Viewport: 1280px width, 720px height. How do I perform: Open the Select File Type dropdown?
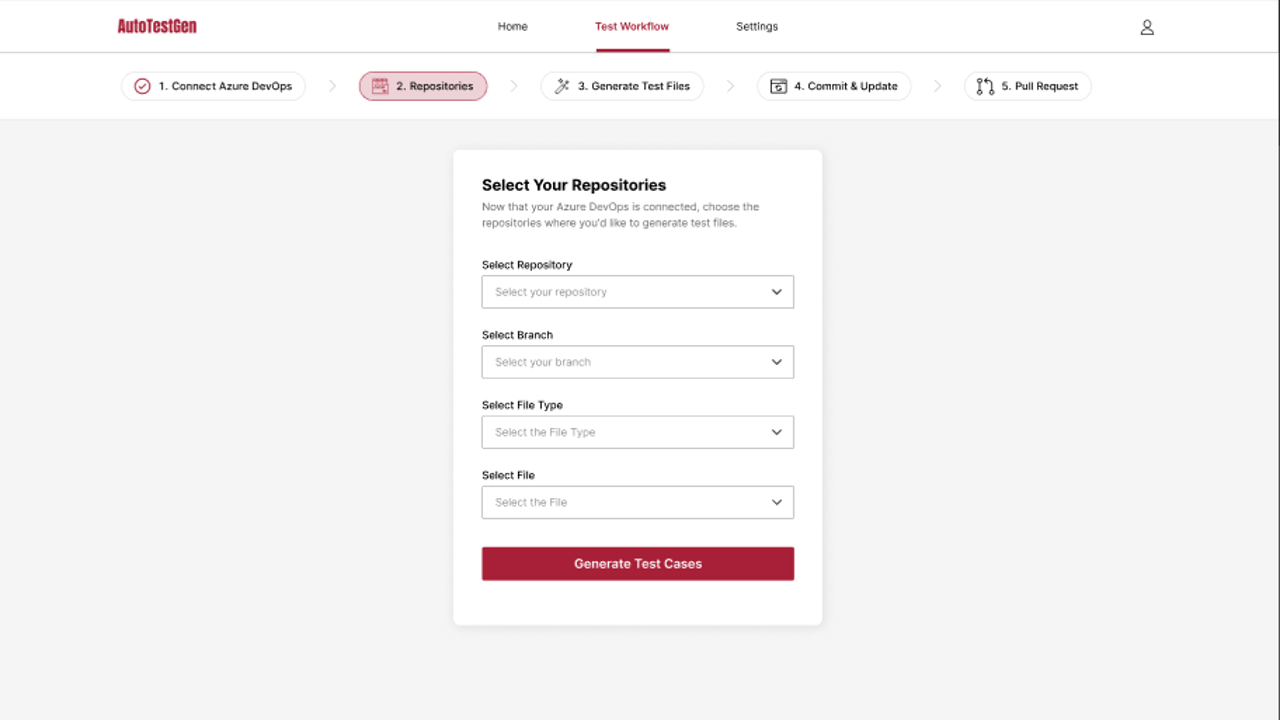coord(638,432)
